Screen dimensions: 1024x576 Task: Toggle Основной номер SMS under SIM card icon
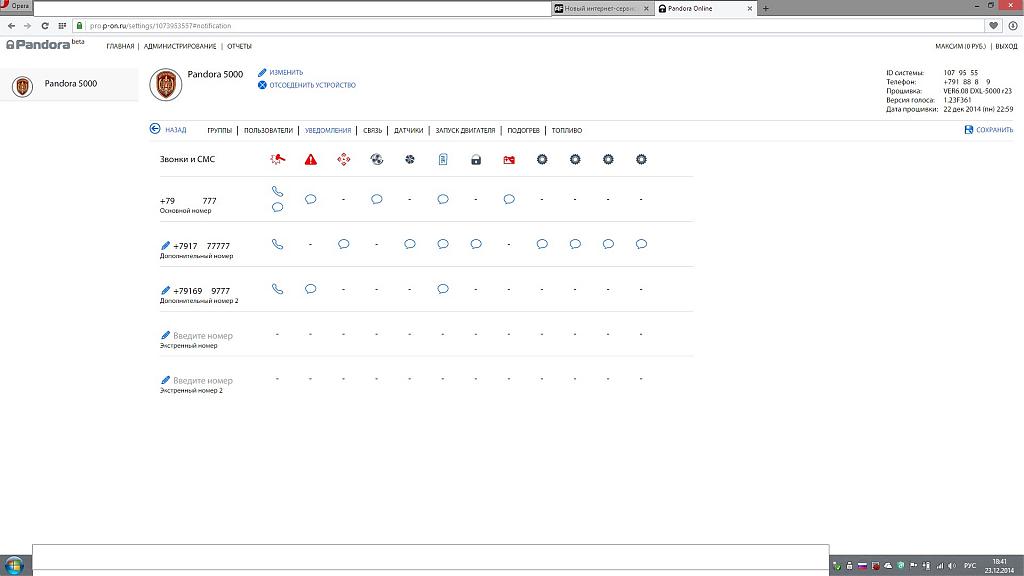pyautogui.click(x=443, y=199)
